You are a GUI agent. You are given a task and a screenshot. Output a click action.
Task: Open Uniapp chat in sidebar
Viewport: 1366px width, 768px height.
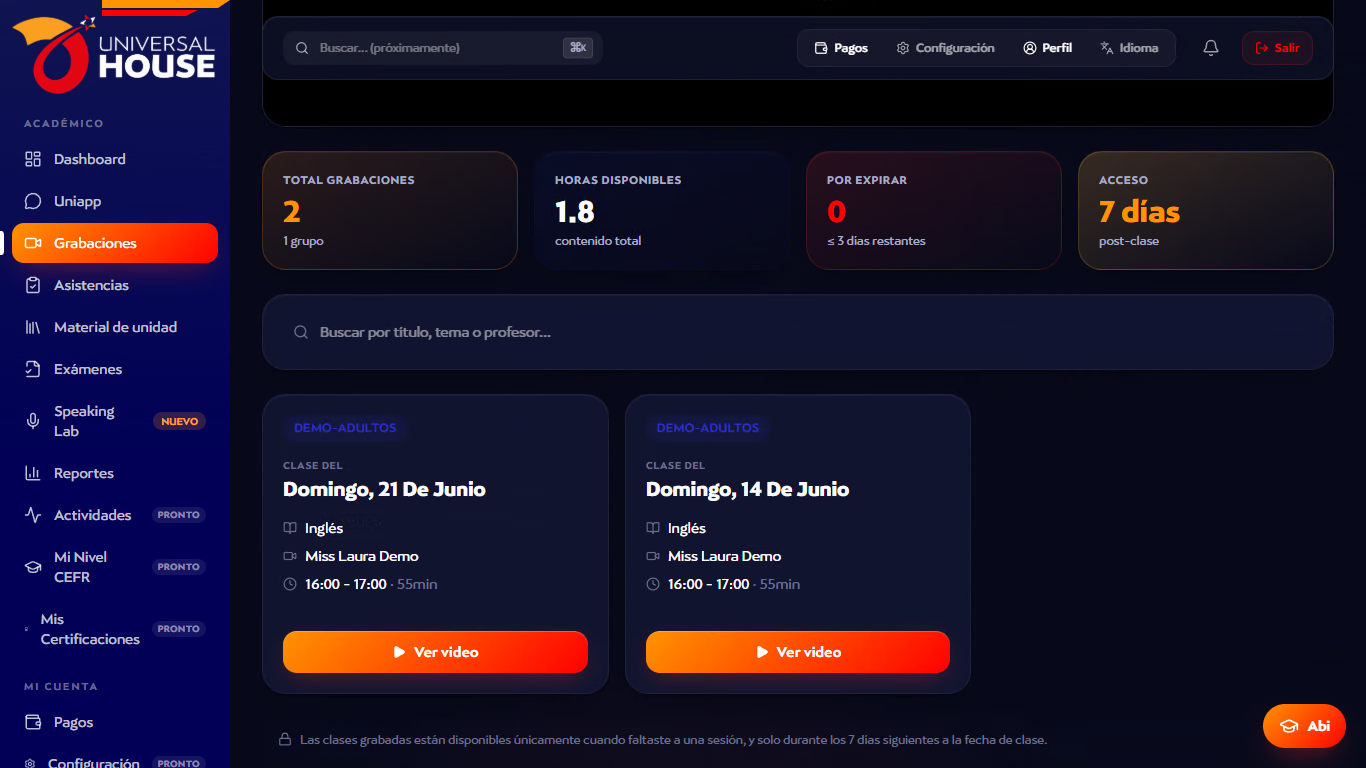pyautogui.click(x=115, y=201)
